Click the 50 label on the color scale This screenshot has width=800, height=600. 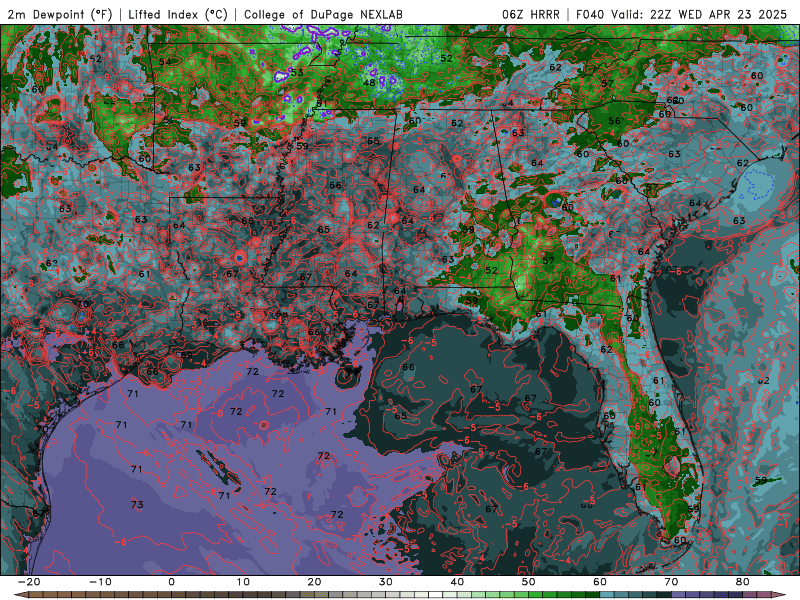[x=529, y=582]
